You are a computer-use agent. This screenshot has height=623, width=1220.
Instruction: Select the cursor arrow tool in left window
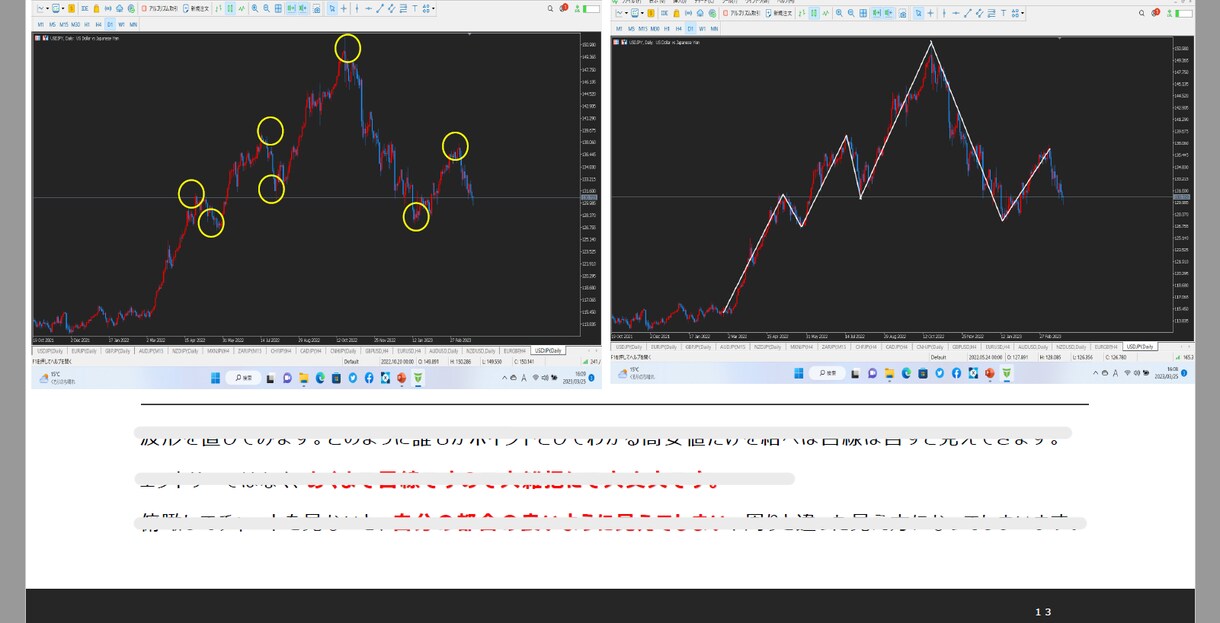[x=332, y=9]
